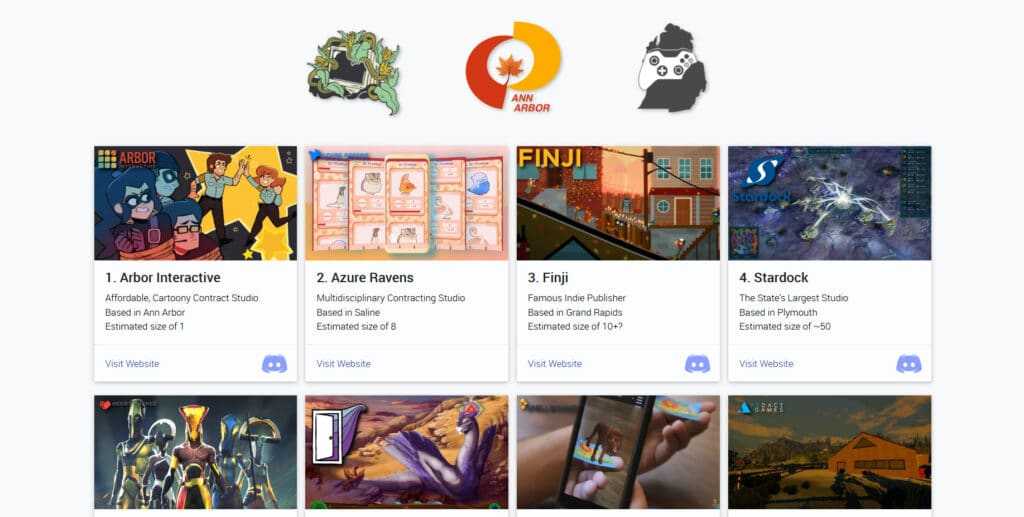This screenshot has width=1024, height=517.
Task: Click the purple dragon artwork thumbnail
Action: click(x=406, y=452)
